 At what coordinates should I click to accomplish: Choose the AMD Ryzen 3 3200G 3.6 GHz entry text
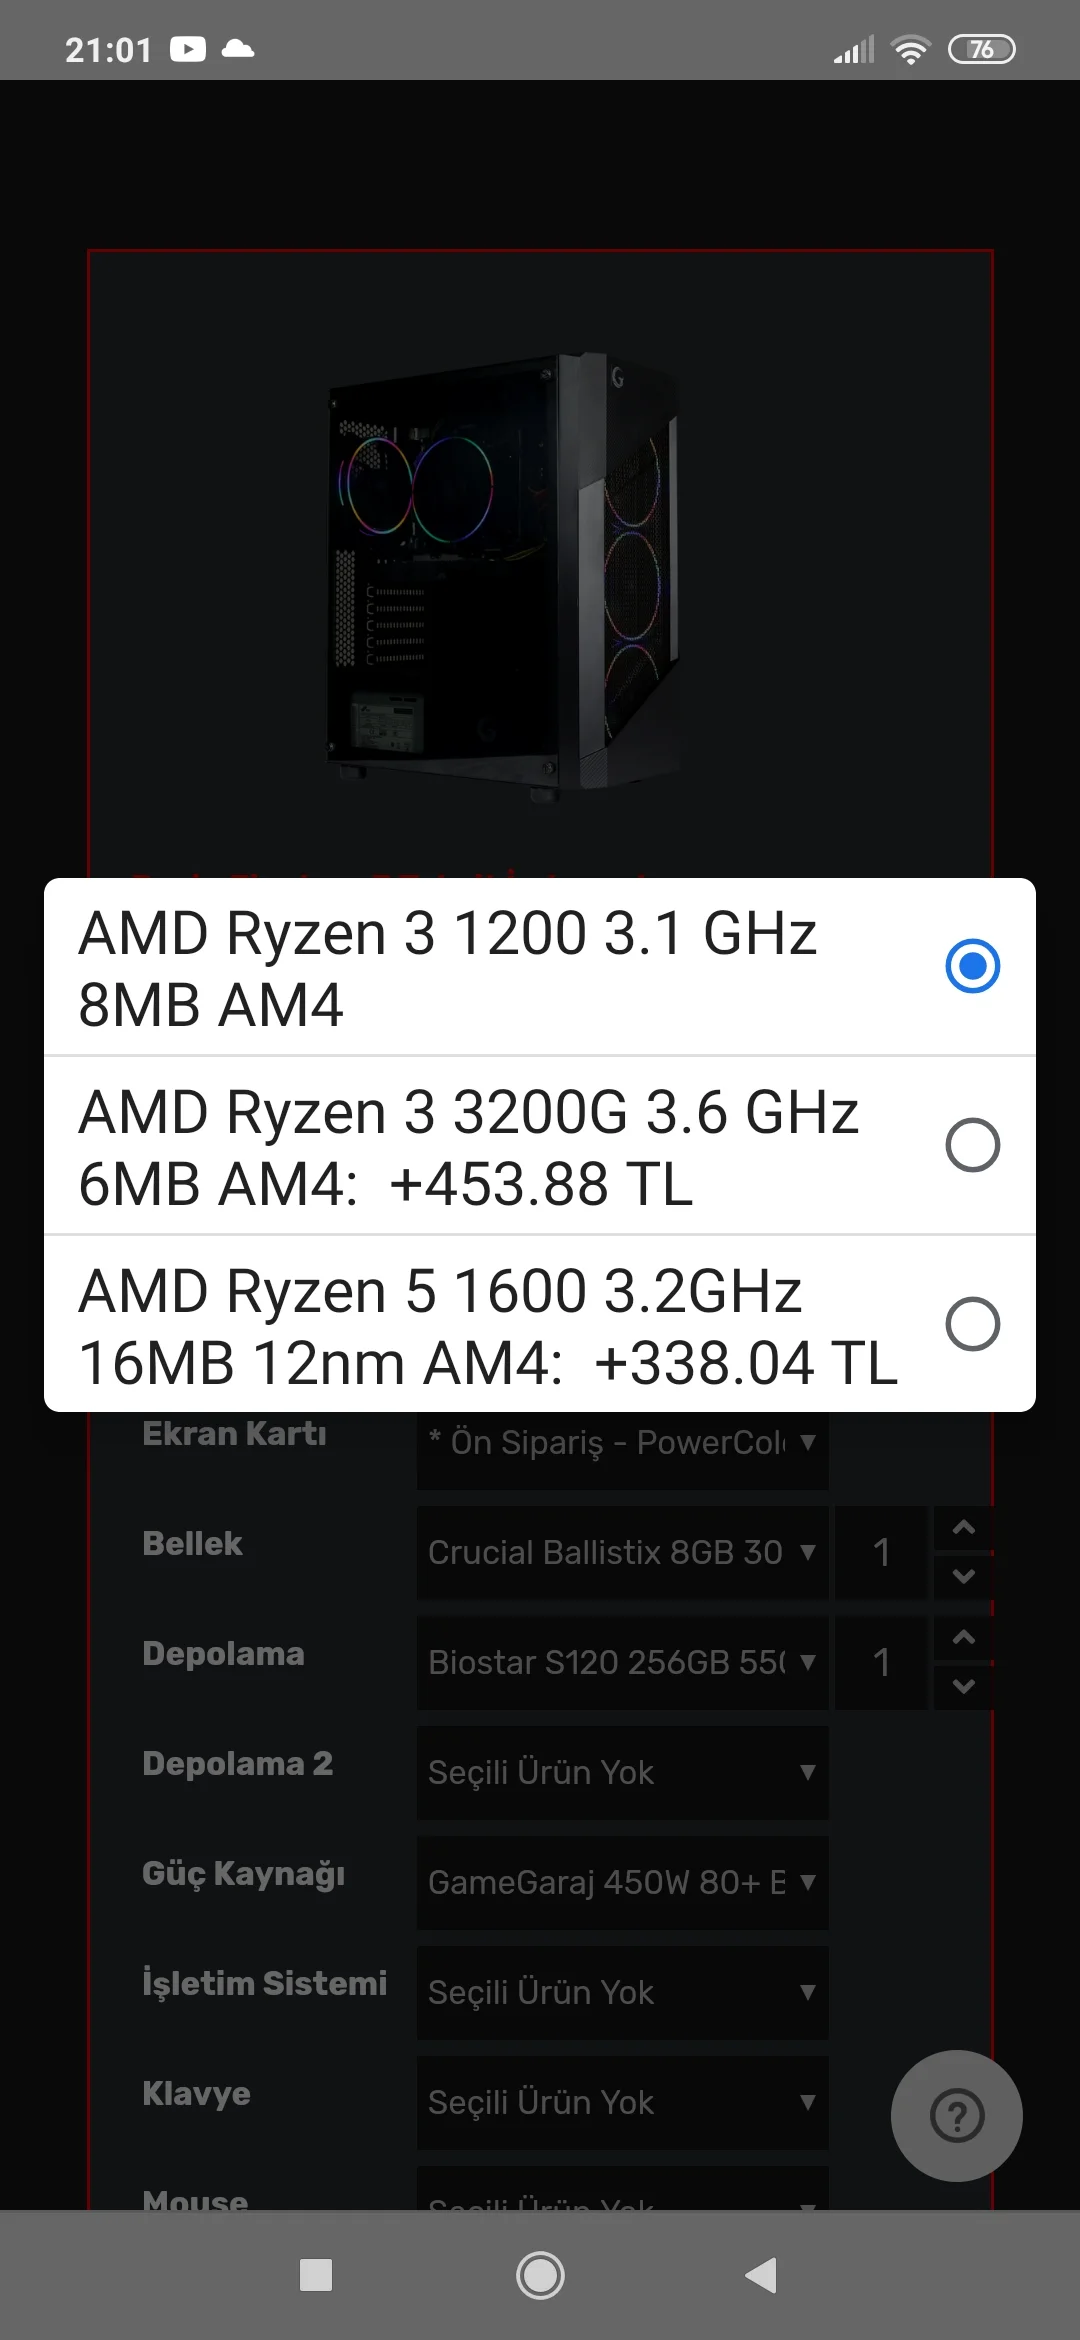[x=468, y=1147]
